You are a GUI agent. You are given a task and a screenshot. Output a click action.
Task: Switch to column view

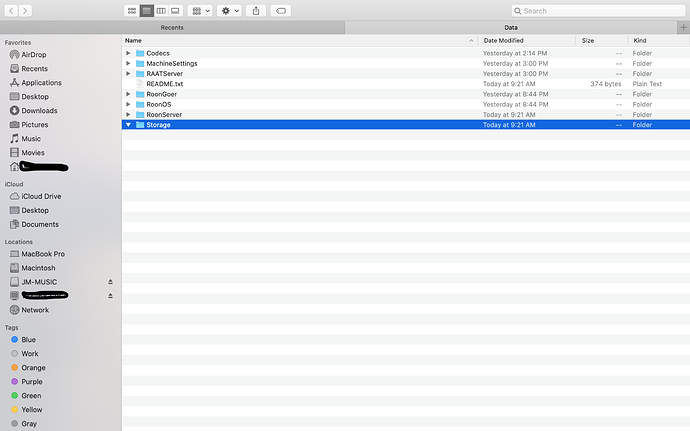click(x=161, y=11)
